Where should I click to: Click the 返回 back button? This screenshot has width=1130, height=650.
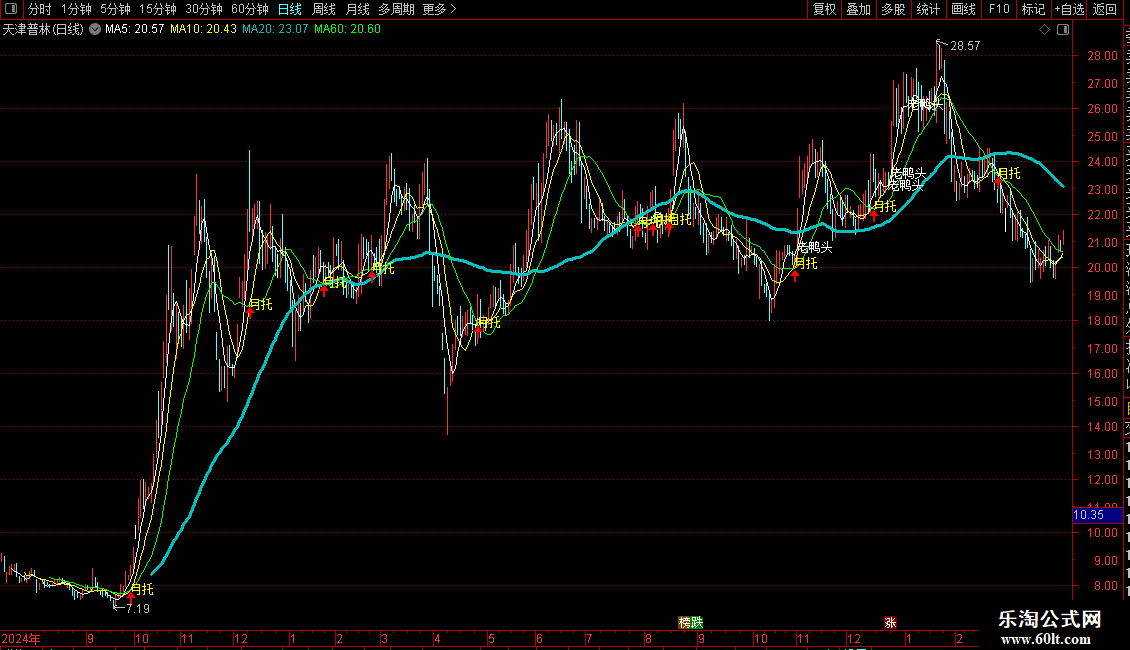(1104, 9)
